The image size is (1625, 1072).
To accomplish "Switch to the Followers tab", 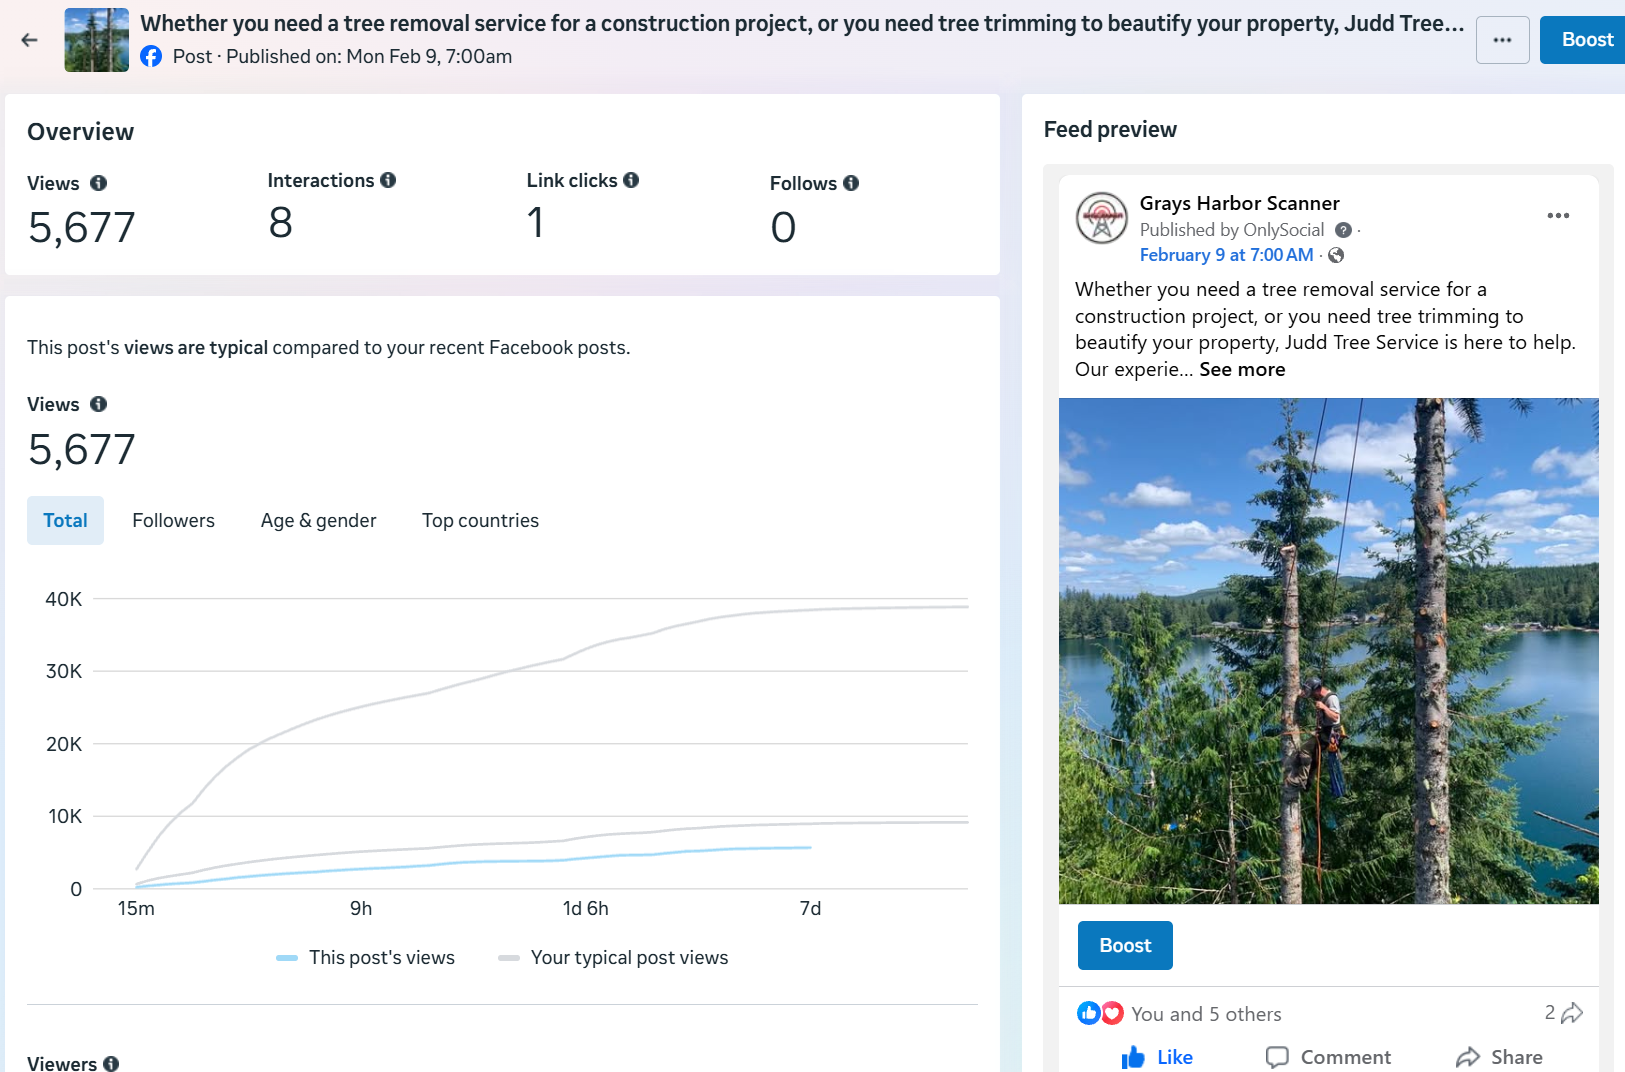I will coord(173,521).
